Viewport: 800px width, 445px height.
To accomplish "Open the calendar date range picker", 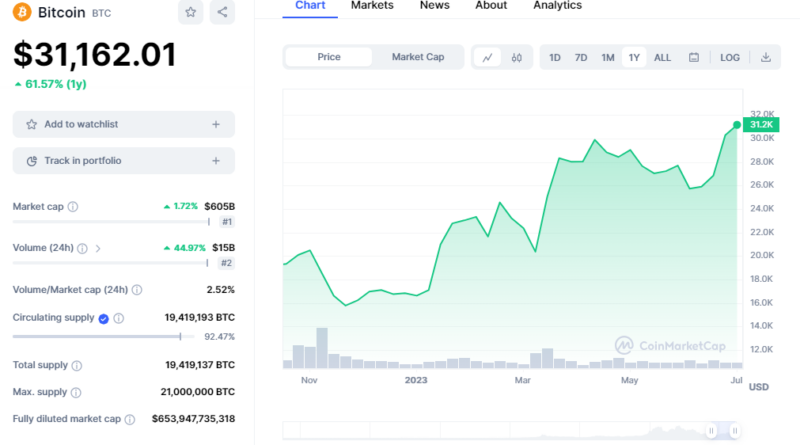I will 693,57.
